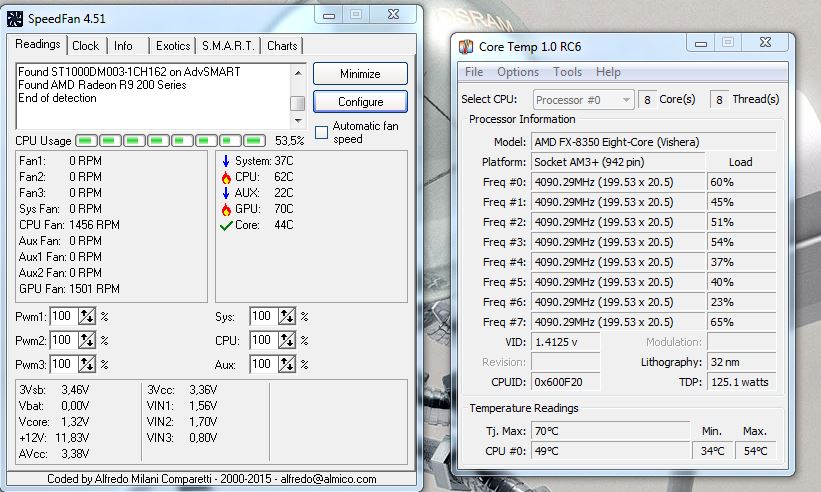The width and height of the screenshot is (821, 492).
Task: Click the flame icon next to CPU 62C
Action: pyautogui.click(x=226, y=177)
